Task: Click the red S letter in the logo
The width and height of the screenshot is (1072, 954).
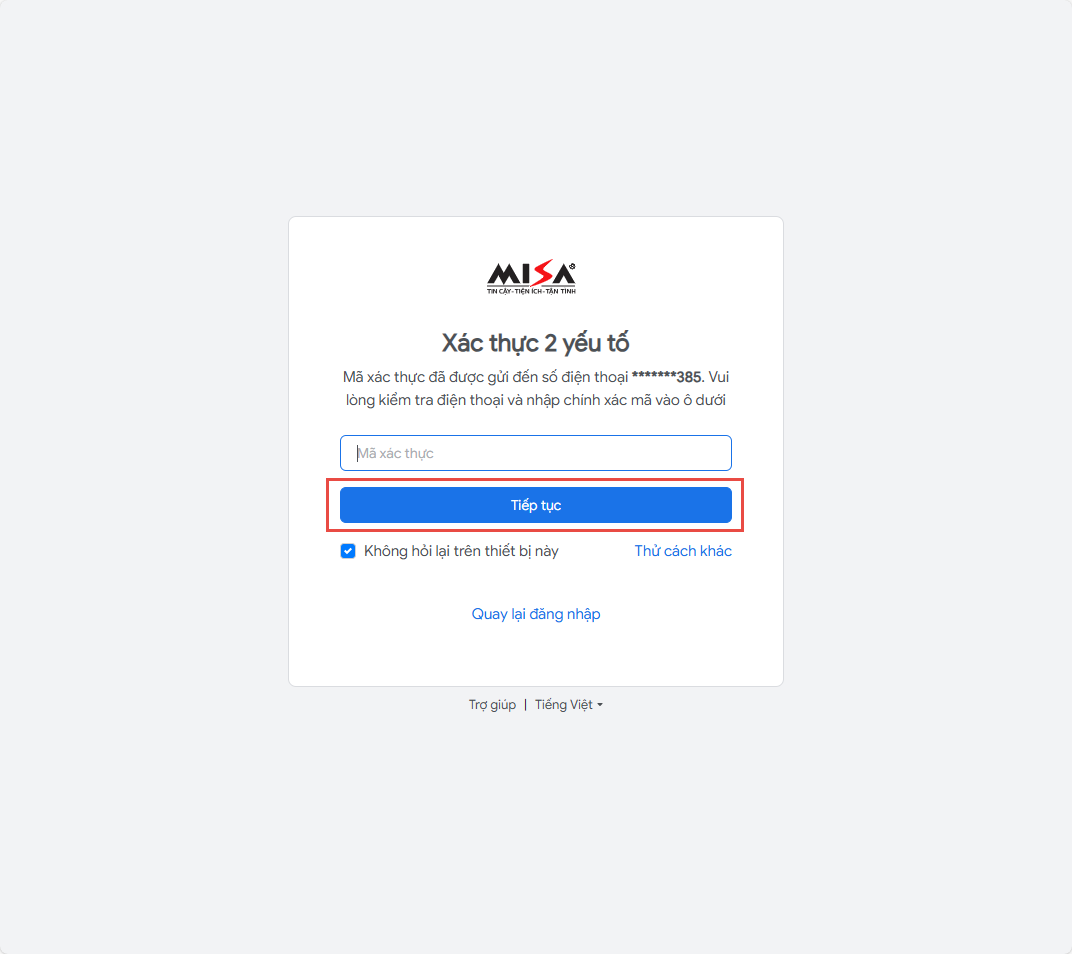Action: 543,274
